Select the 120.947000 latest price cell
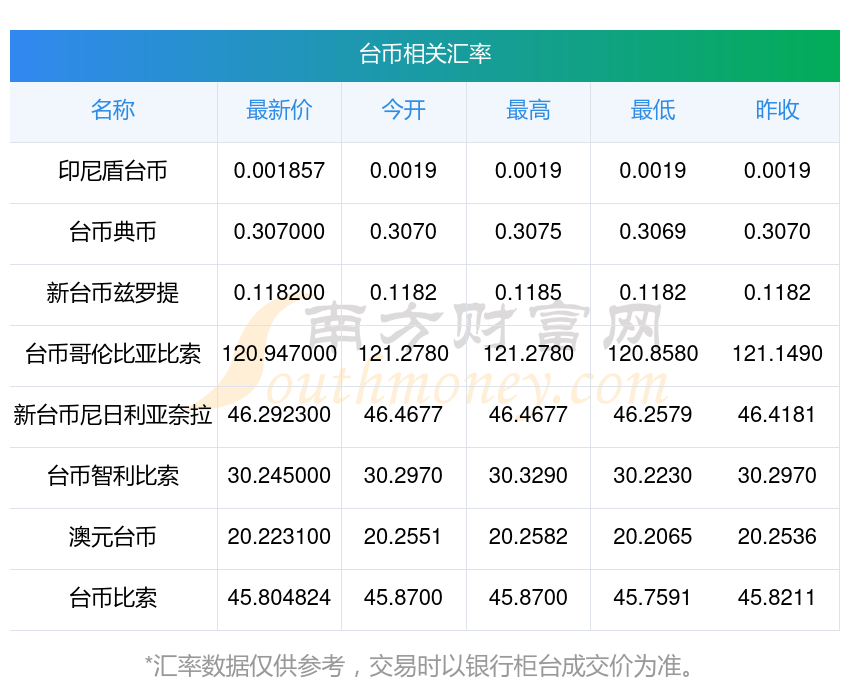Image resolution: width=850 pixels, height=697 pixels. pyautogui.click(x=279, y=354)
